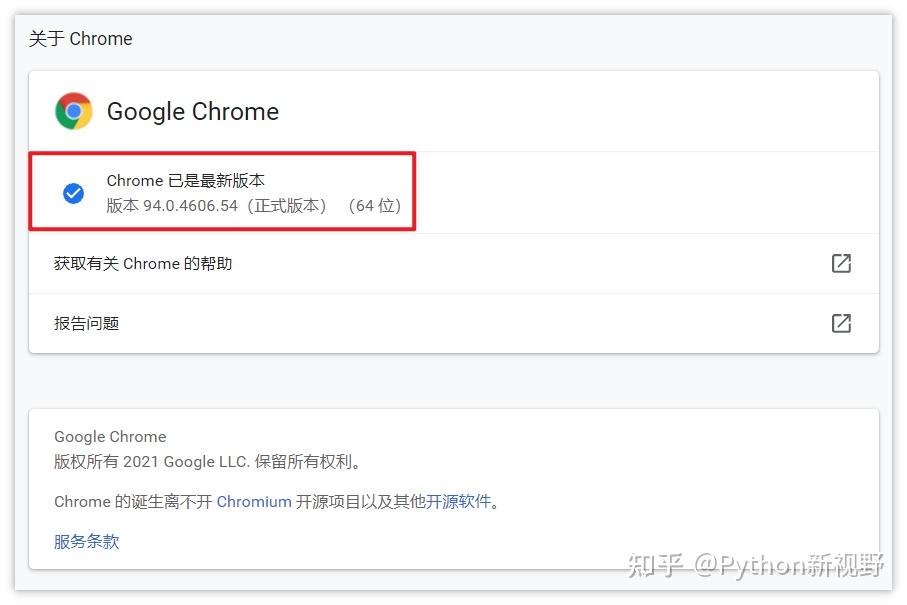This screenshot has width=907, height=605.
Task: Click the external link icon beside 报告问题
Action: pos(841,323)
